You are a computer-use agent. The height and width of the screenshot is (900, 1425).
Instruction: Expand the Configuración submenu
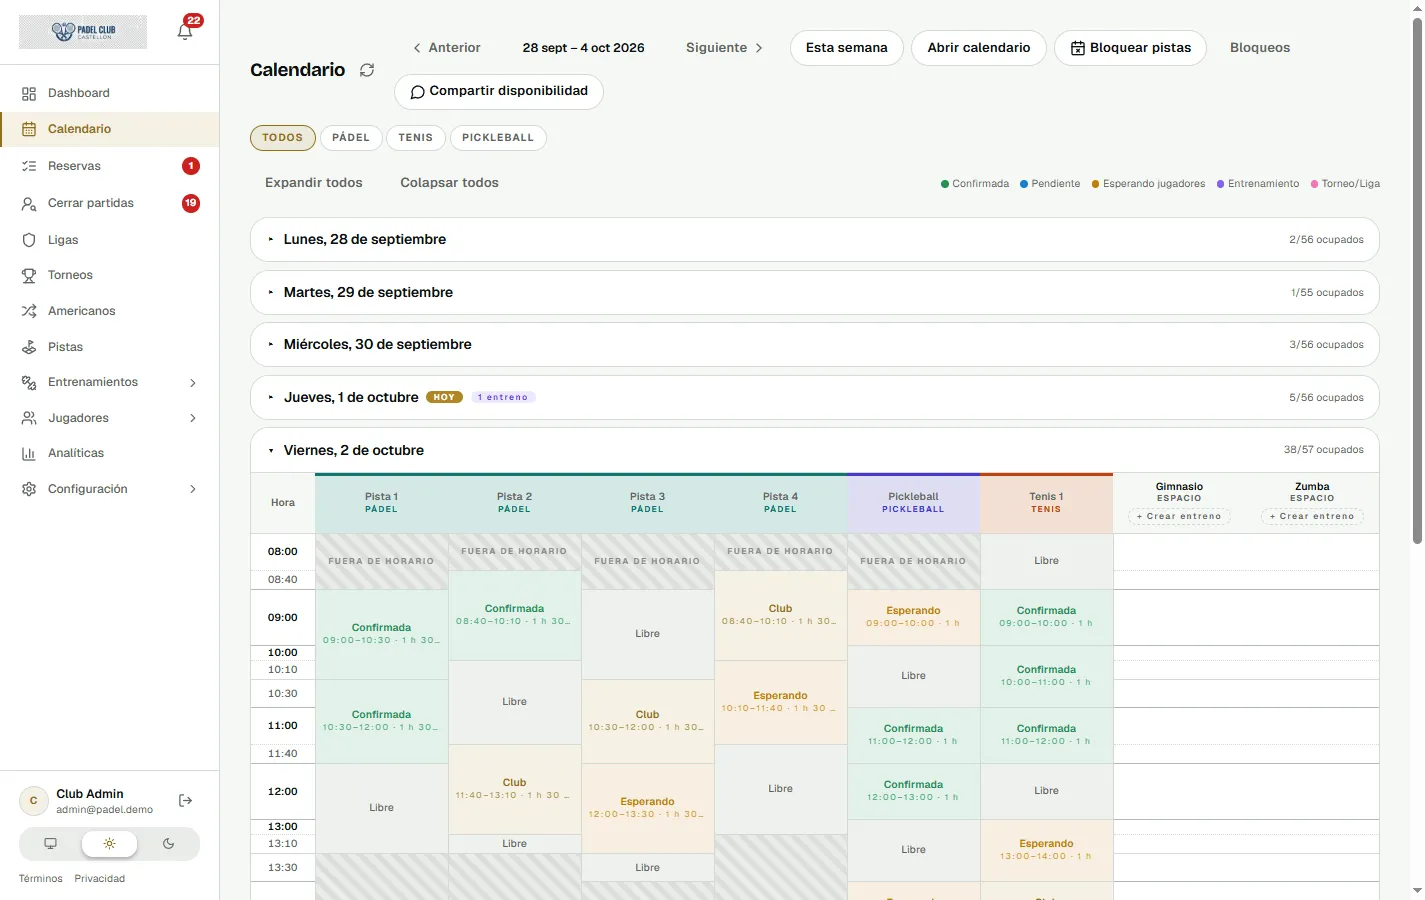pyautogui.click(x=193, y=489)
